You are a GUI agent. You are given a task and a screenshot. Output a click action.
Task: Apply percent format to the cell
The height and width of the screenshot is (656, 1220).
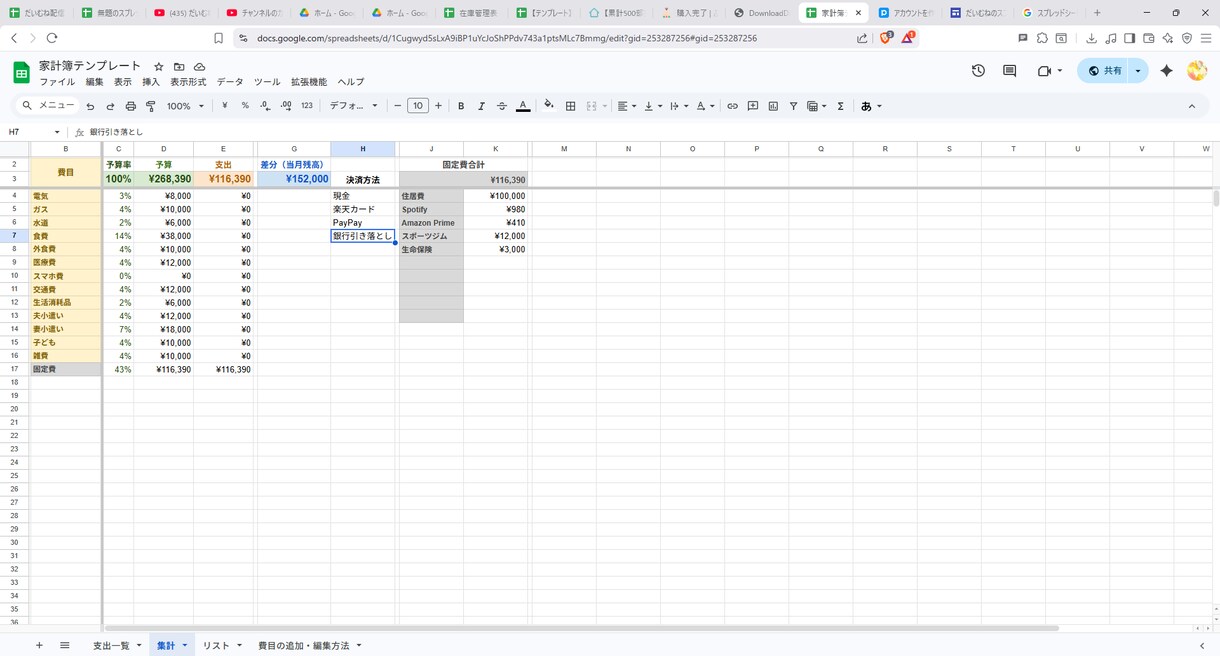(245, 106)
